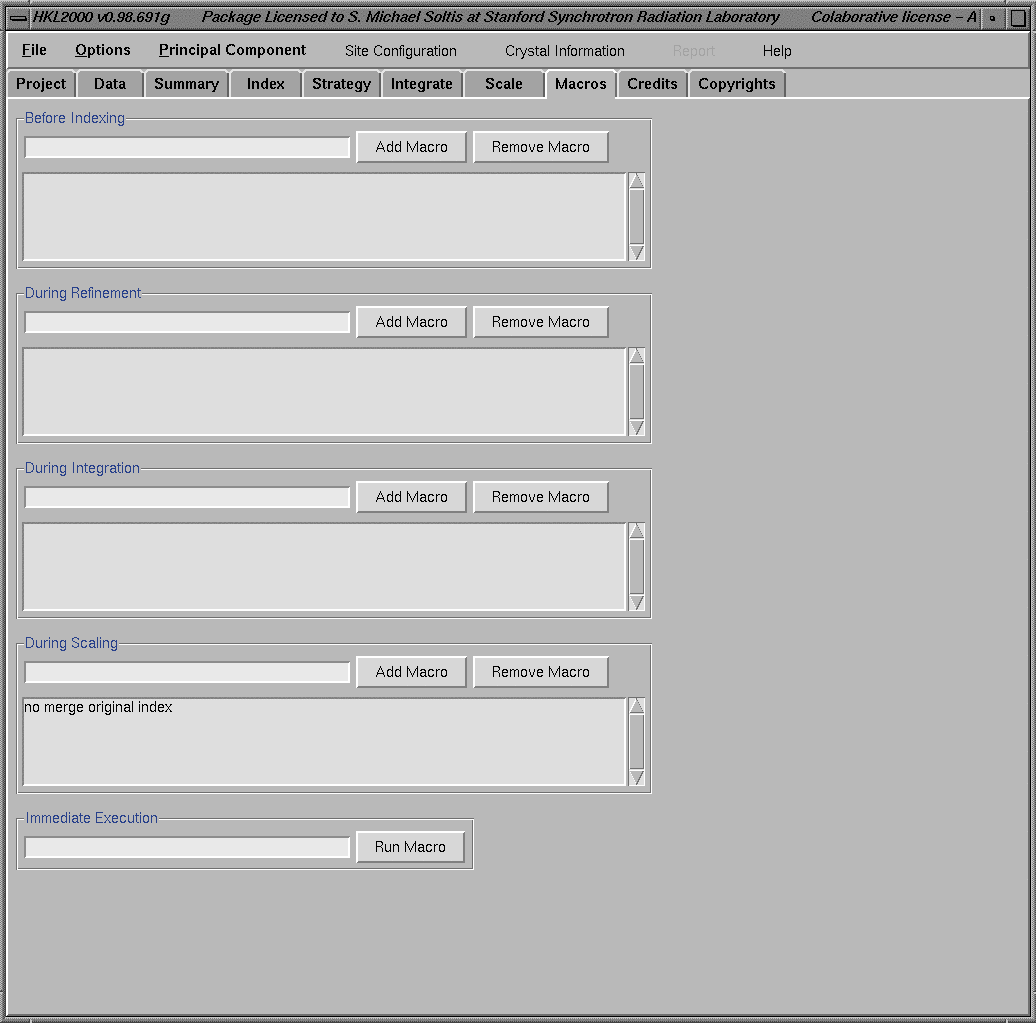Click Remove Macro under During Refinement
Image resolution: width=1036 pixels, height=1023 pixels.
point(540,322)
